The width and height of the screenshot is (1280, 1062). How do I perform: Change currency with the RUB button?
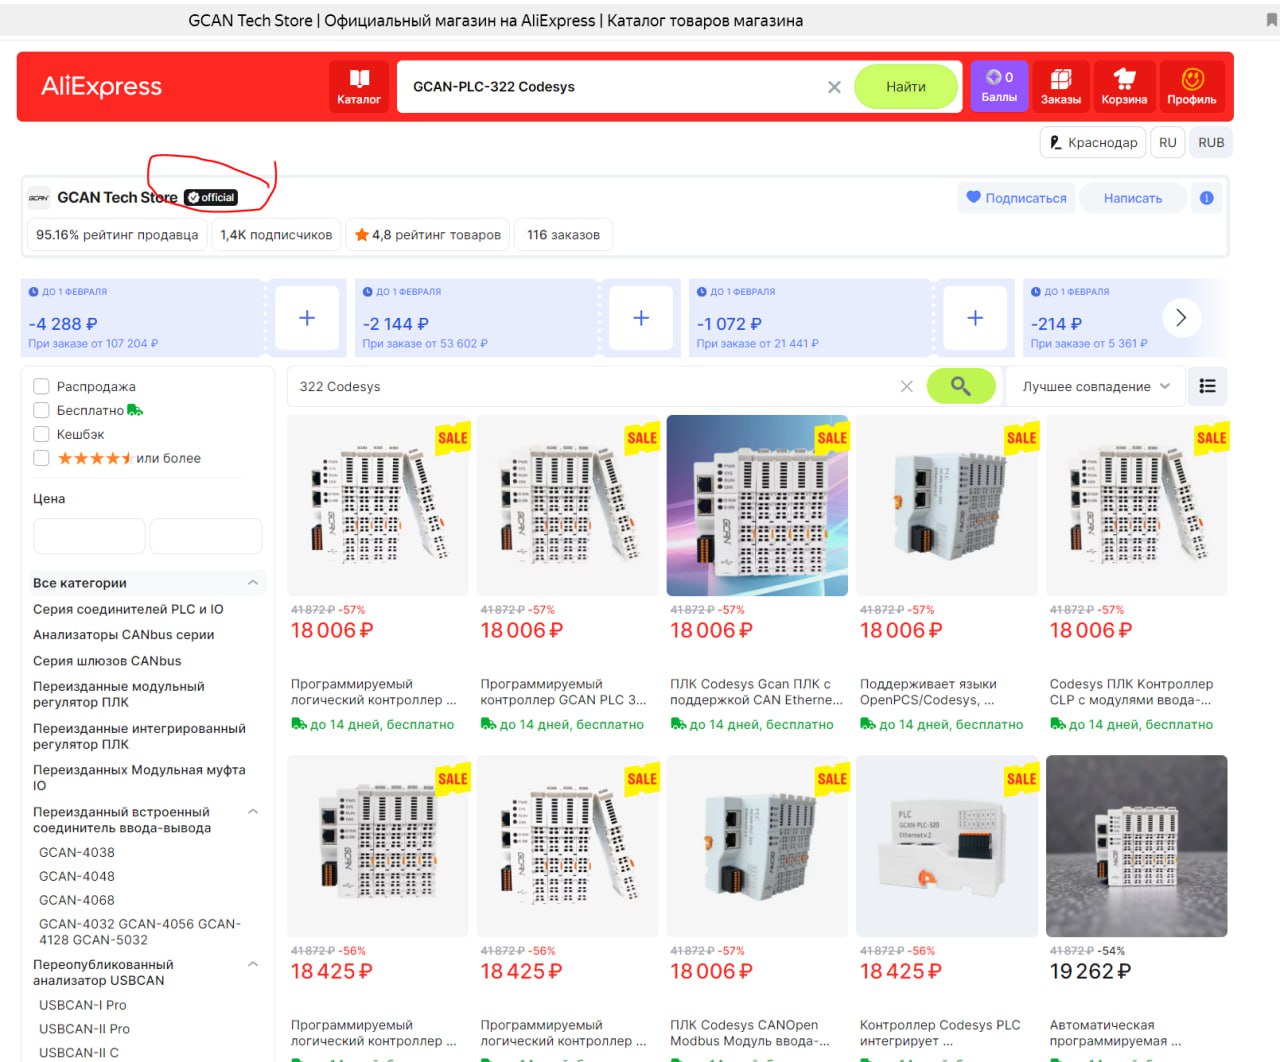1211,142
